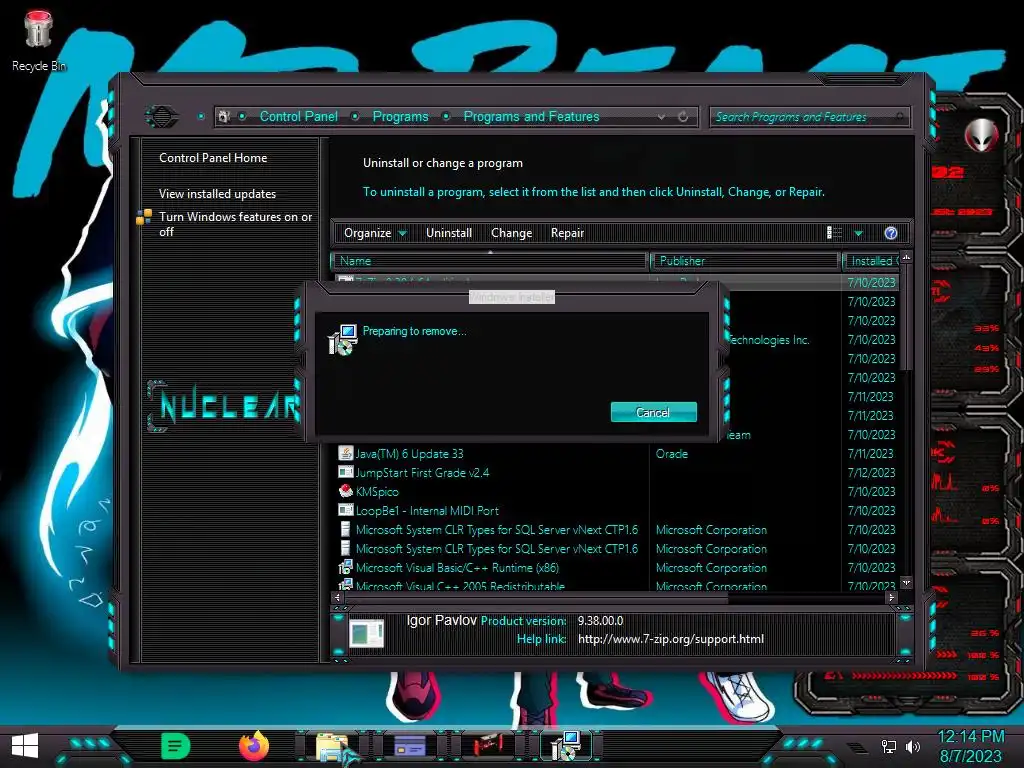Click Oracle publisher cell
1024x768 pixels.
(671, 454)
